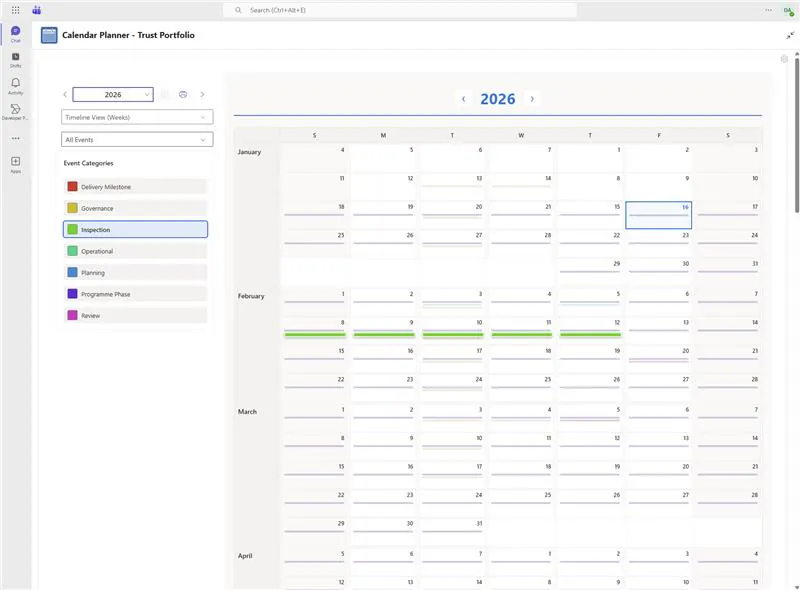Toggle the Planning category filter
This screenshot has height=590, width=800.
click(x=137, y=272)
